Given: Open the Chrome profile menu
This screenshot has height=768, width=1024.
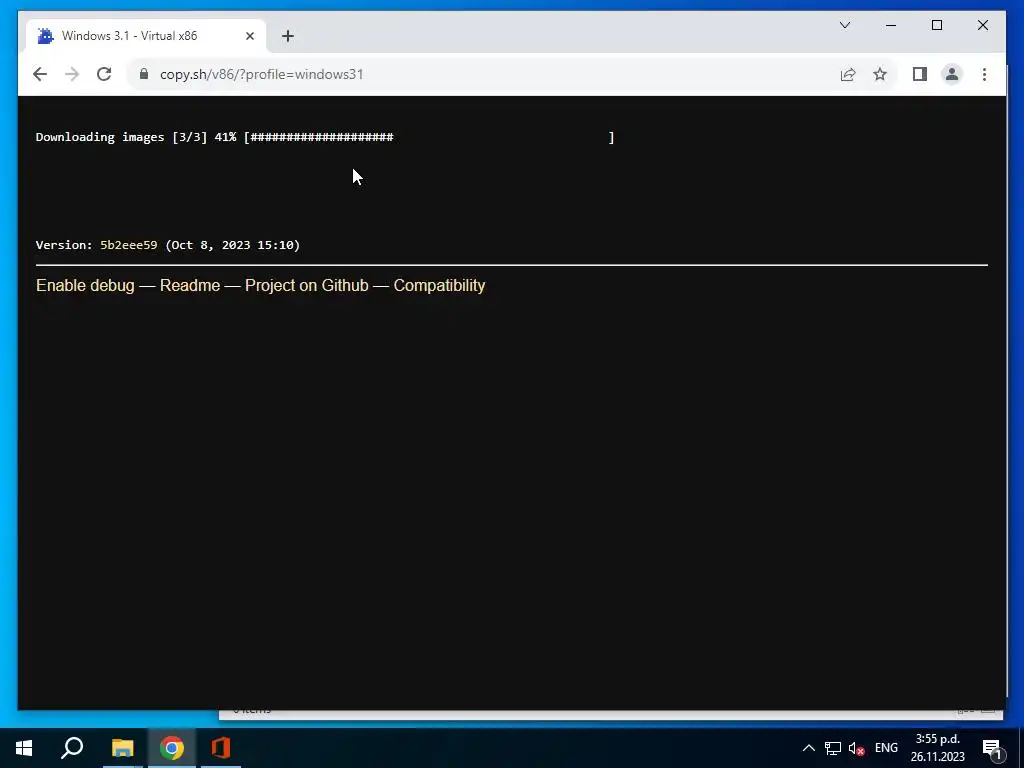Looking at the screenshot, I should (952, 74).
